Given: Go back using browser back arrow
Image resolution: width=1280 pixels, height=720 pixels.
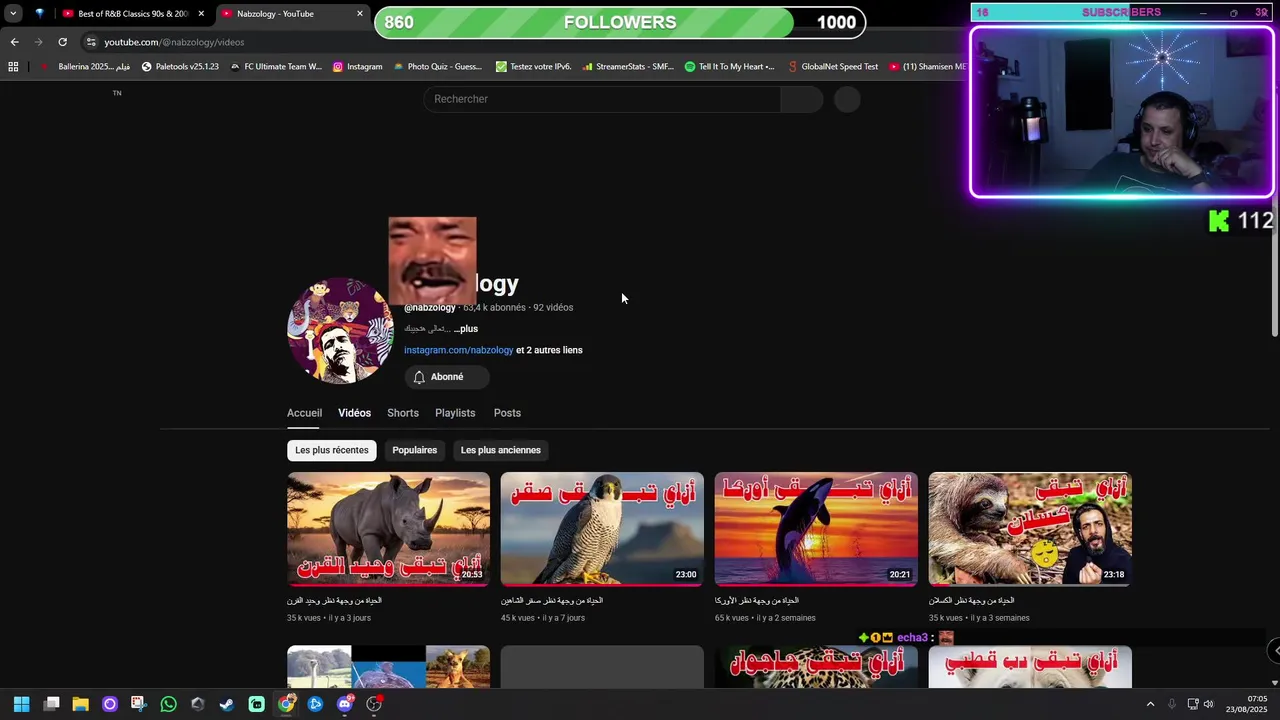Looking at the screenshot, I should click(x=14, y=42).
